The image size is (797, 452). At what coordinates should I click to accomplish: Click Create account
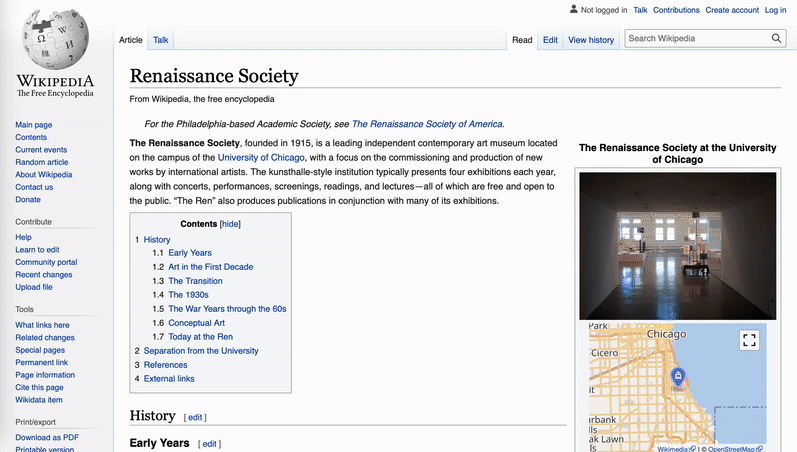coord(732,10)
